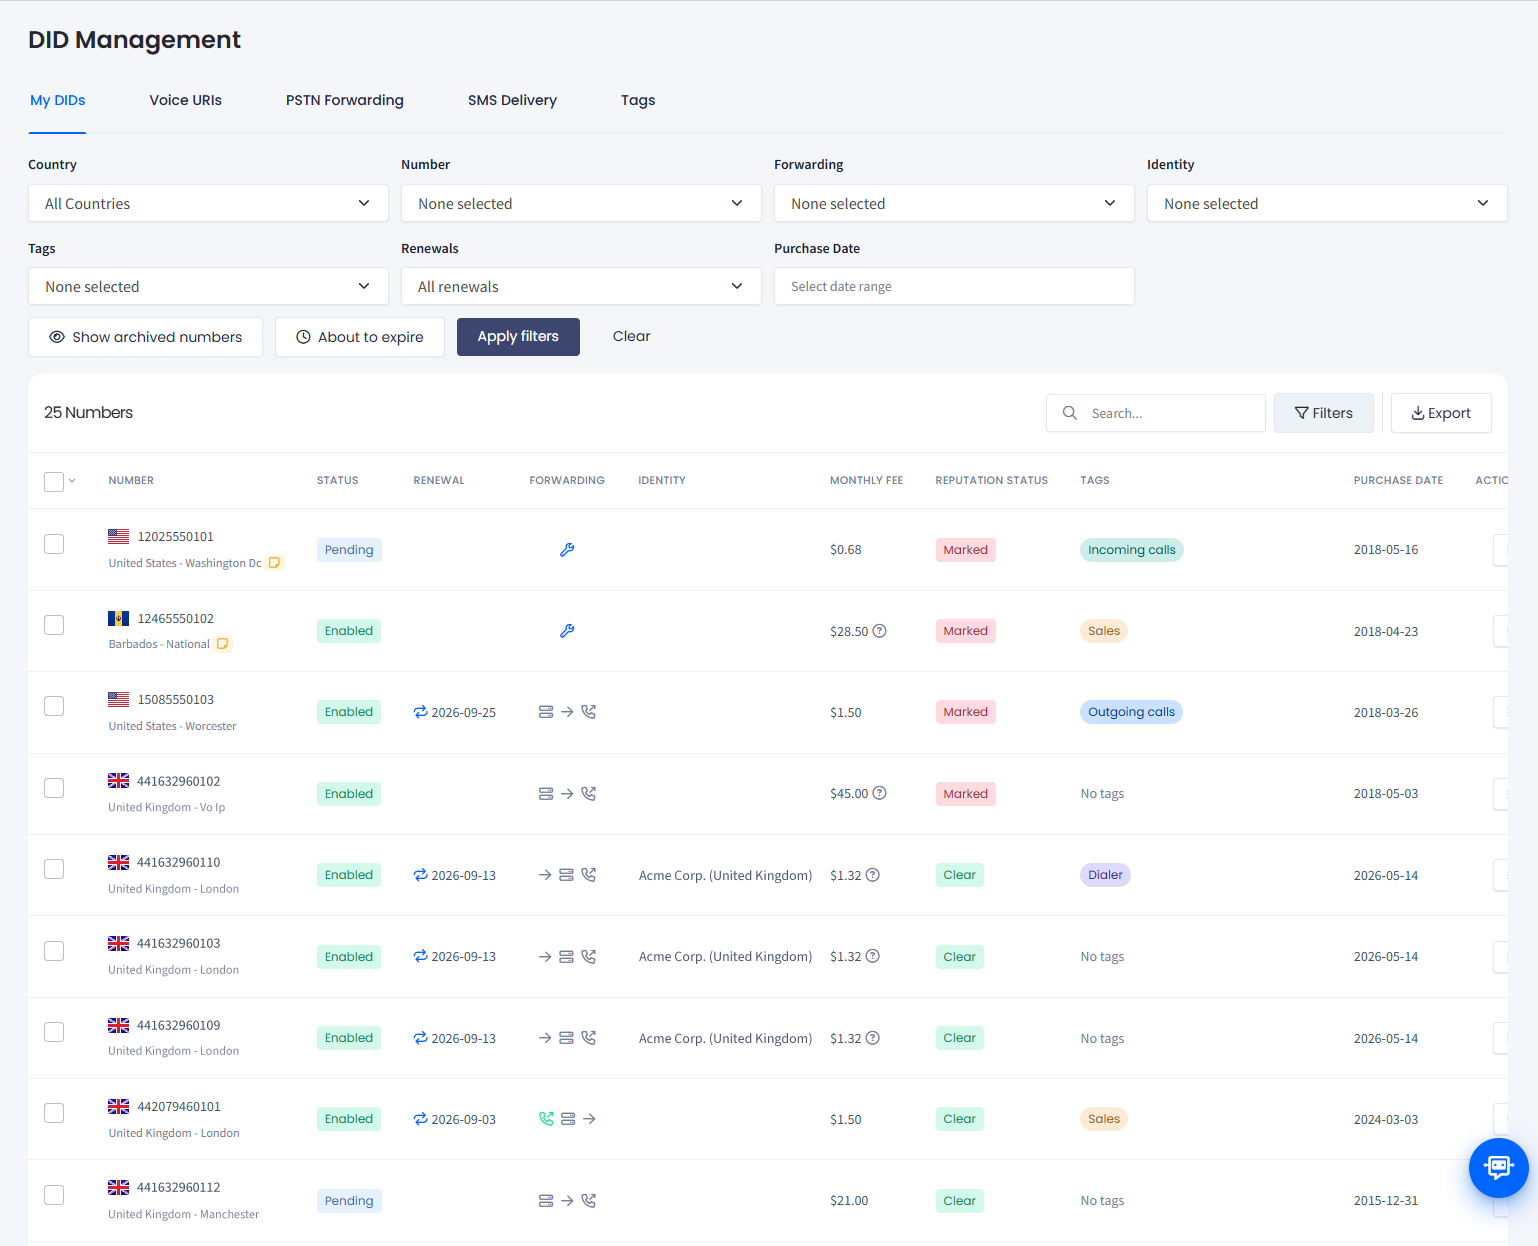1538x1246 pixels.
Task: Click fee info icon for 441632960103
Action: point(873,957)
